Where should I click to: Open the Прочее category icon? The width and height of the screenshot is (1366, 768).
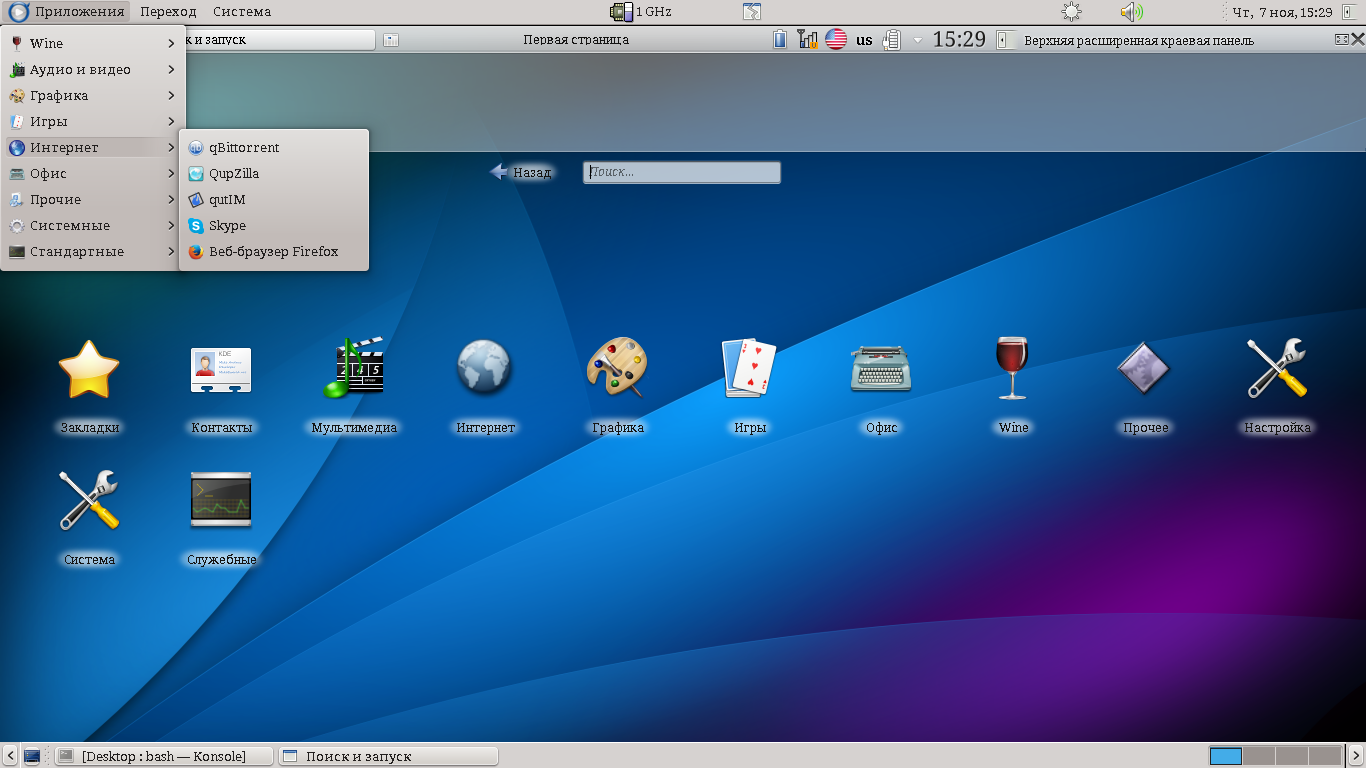(x=1145, y=367)
